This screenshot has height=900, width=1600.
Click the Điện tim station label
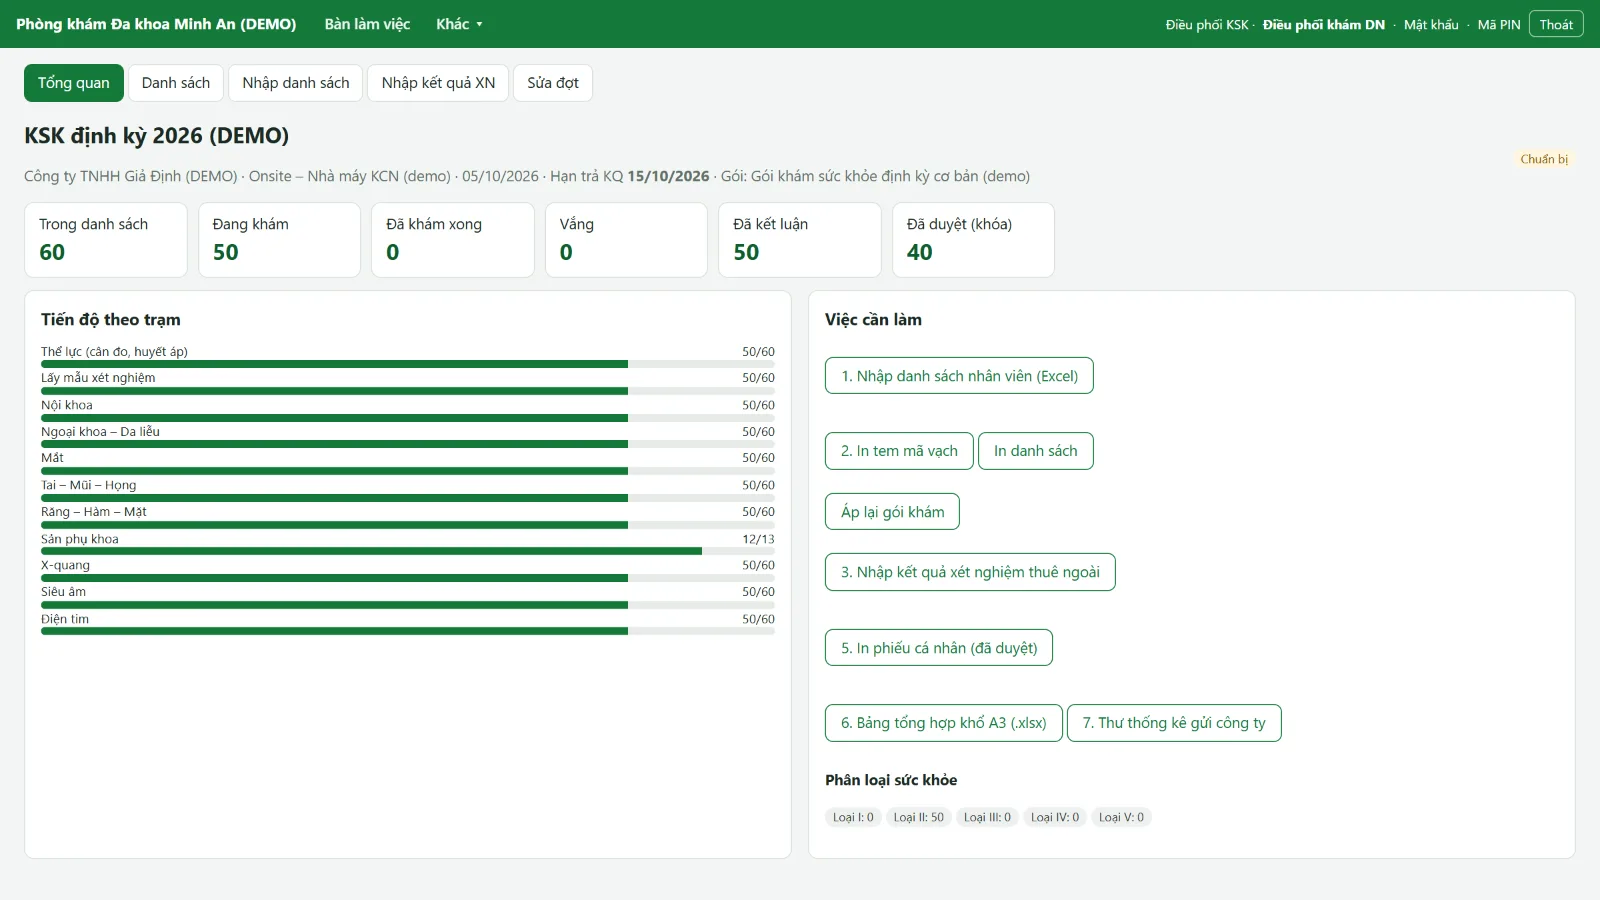[65, 619]
